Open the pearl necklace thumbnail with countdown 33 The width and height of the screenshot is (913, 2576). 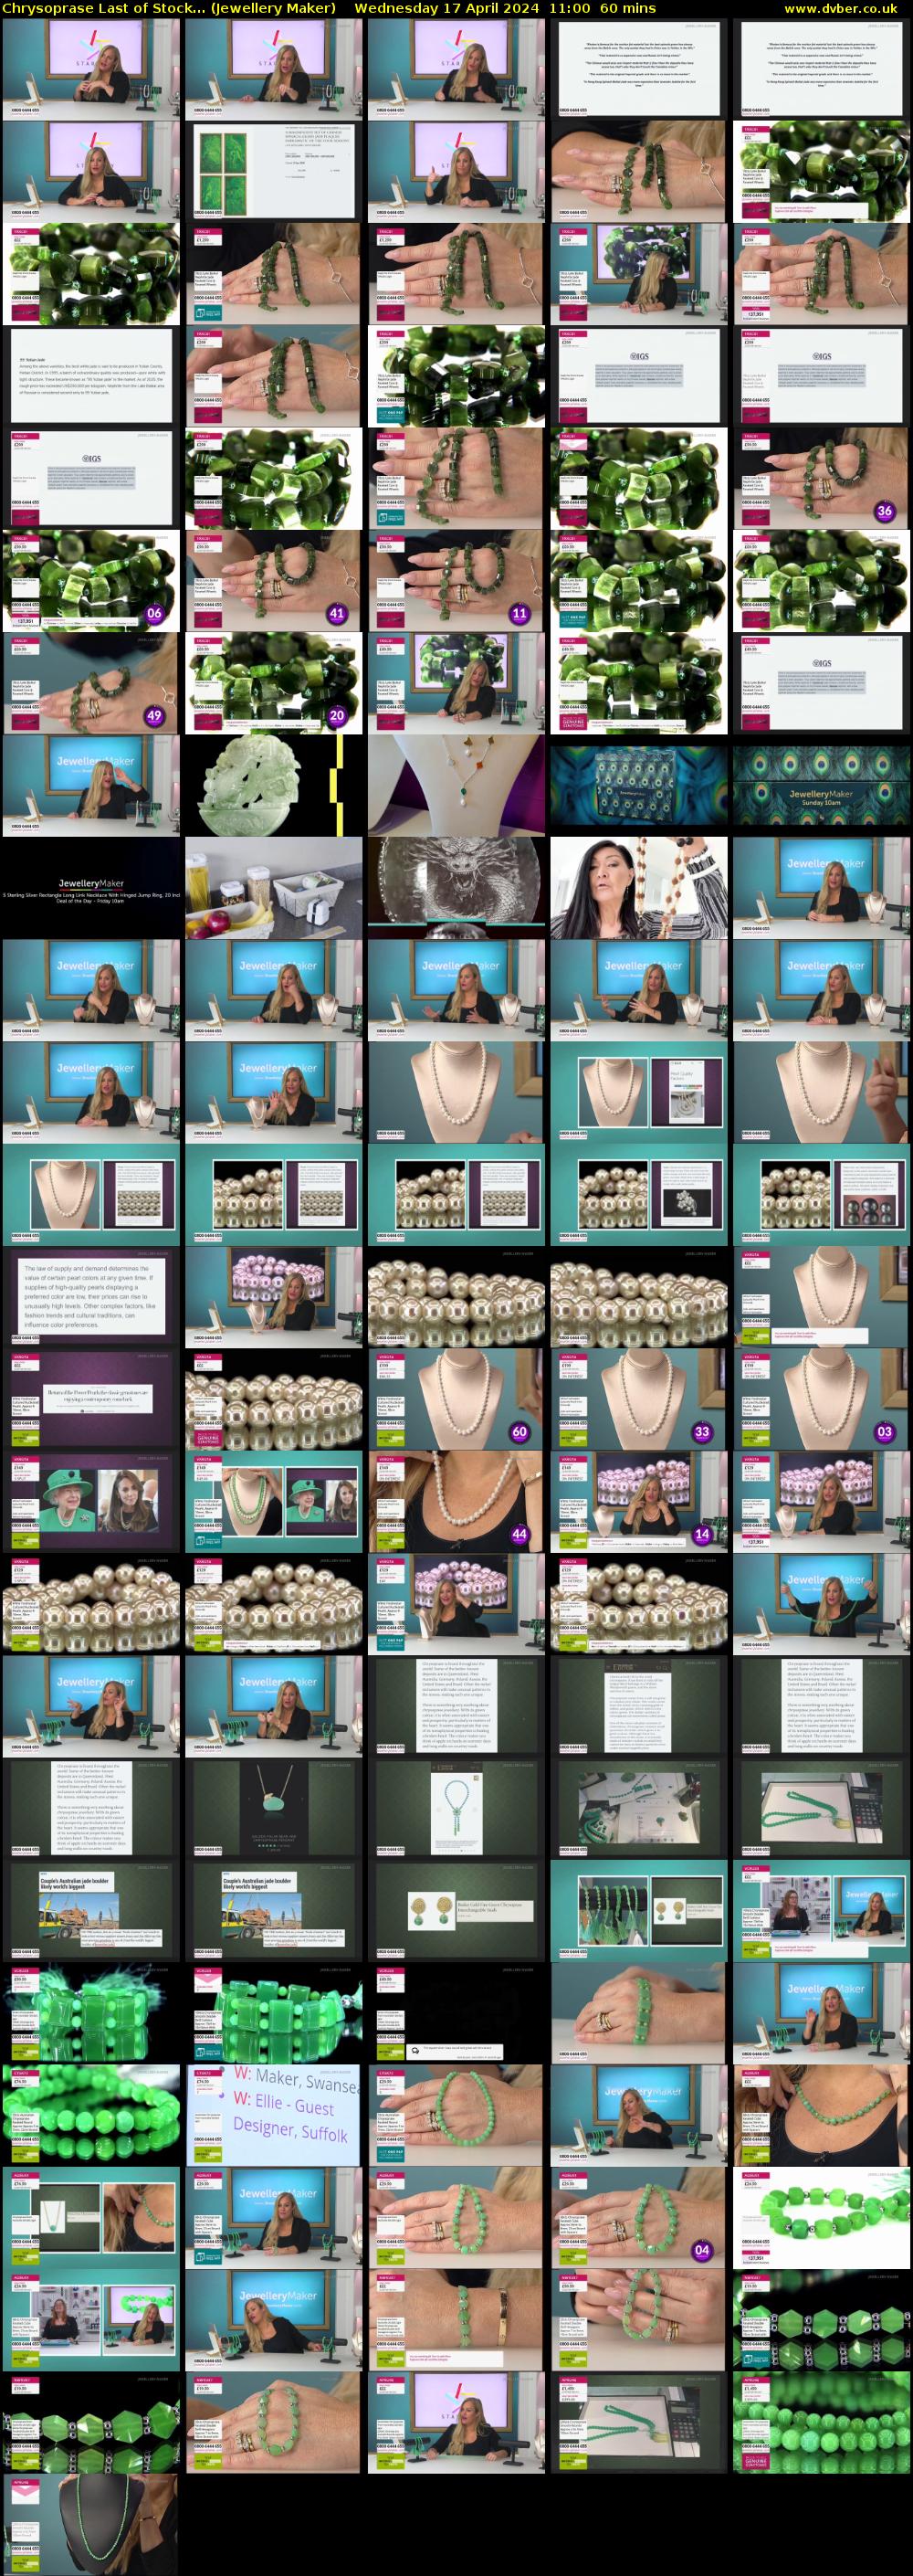point(638,1399)
